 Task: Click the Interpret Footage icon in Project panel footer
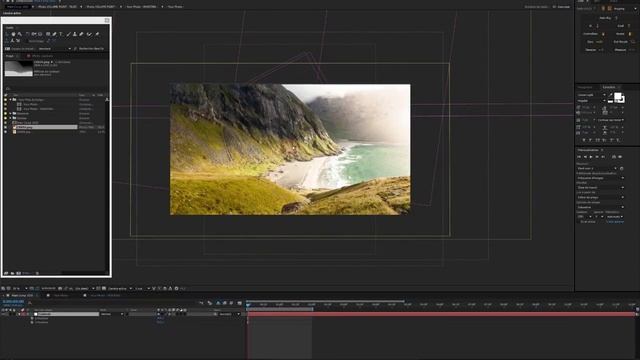[x=6, y=273]
